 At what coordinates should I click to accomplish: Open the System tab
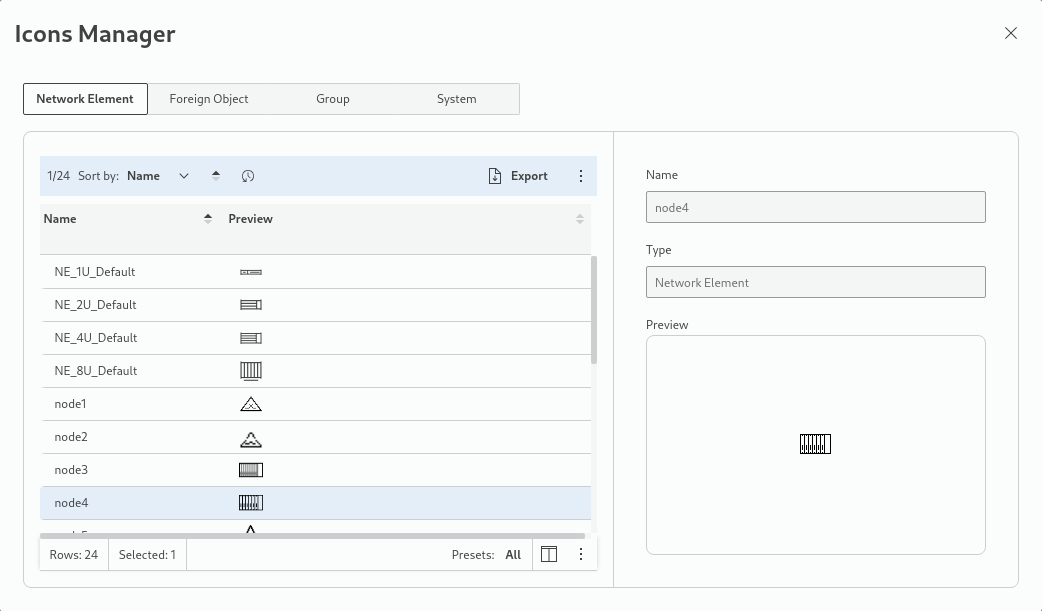coord(456,99)
